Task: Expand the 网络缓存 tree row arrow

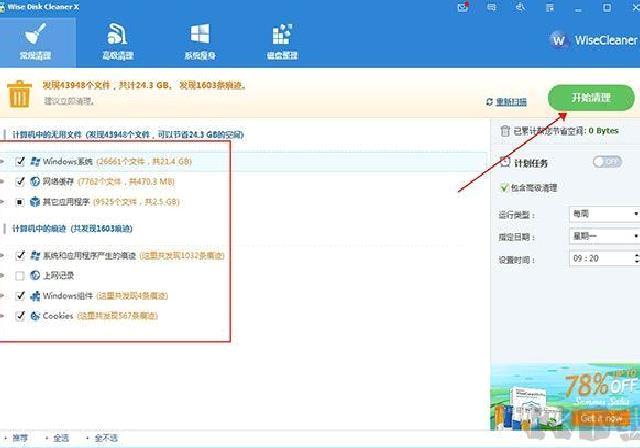Action: (2, 182)
